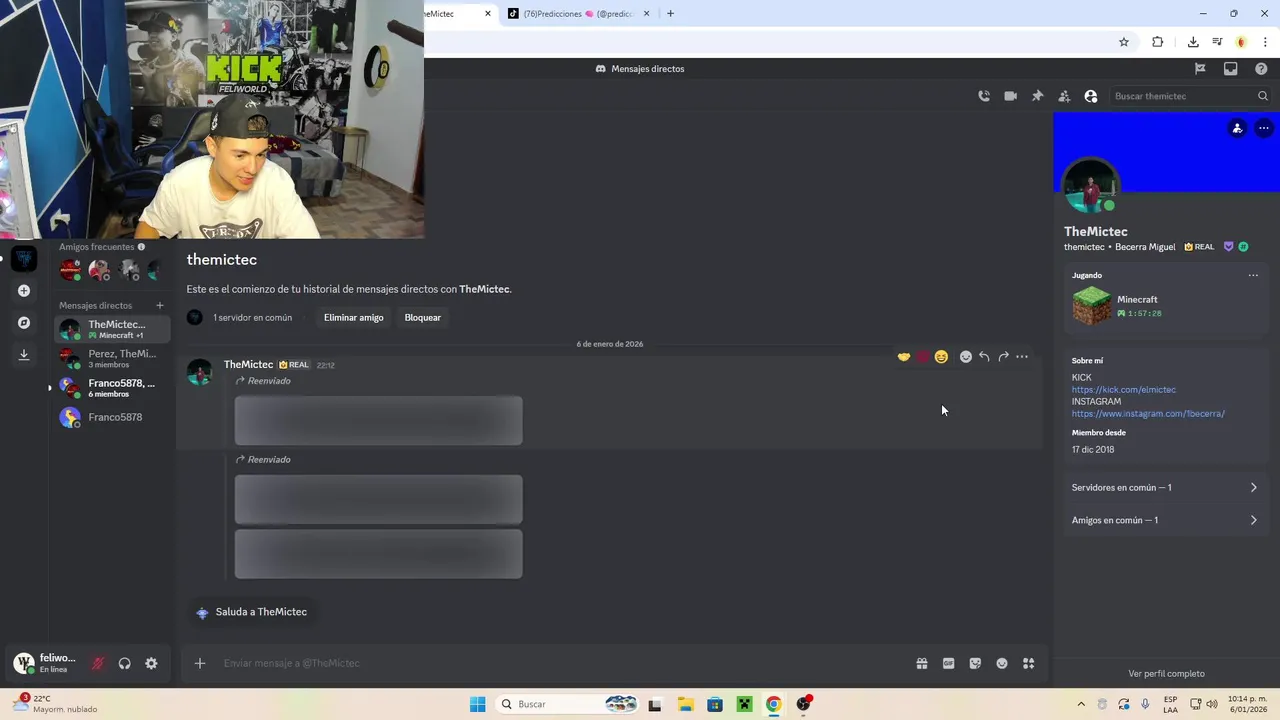This screenshot has width=1280, height=720.
Task: Open the emoji picker in message bar
Action: tap(1002, 663)
